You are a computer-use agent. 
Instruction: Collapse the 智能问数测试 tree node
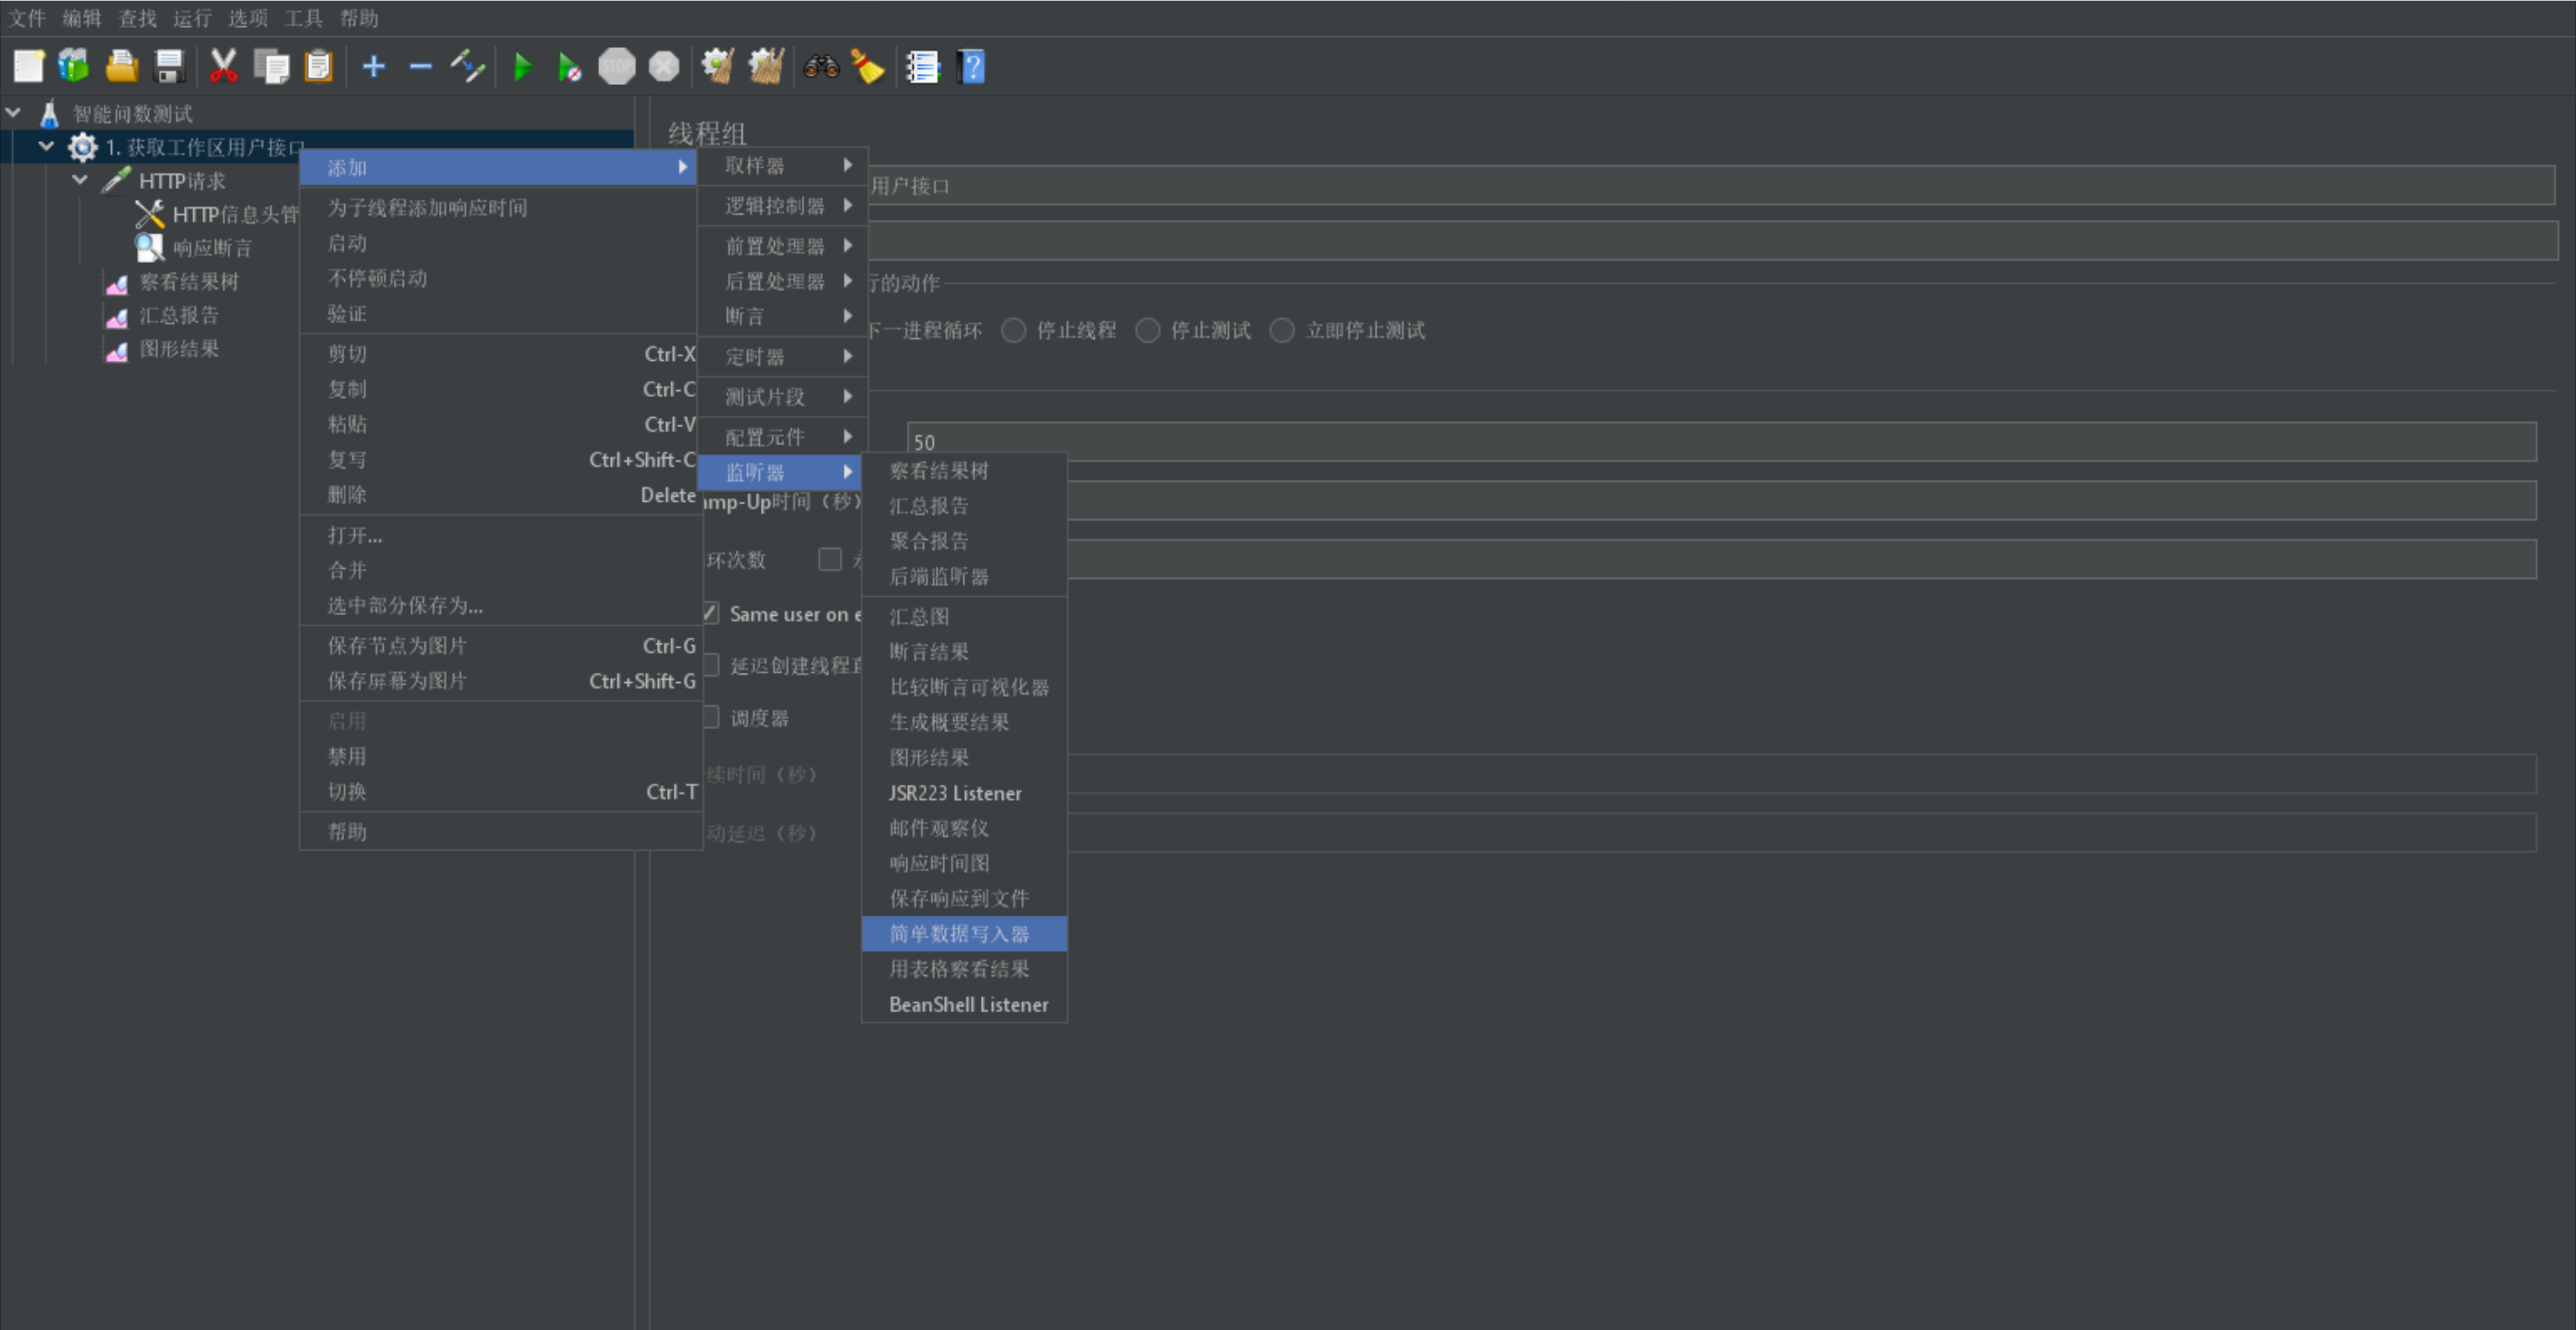point(14,113)
